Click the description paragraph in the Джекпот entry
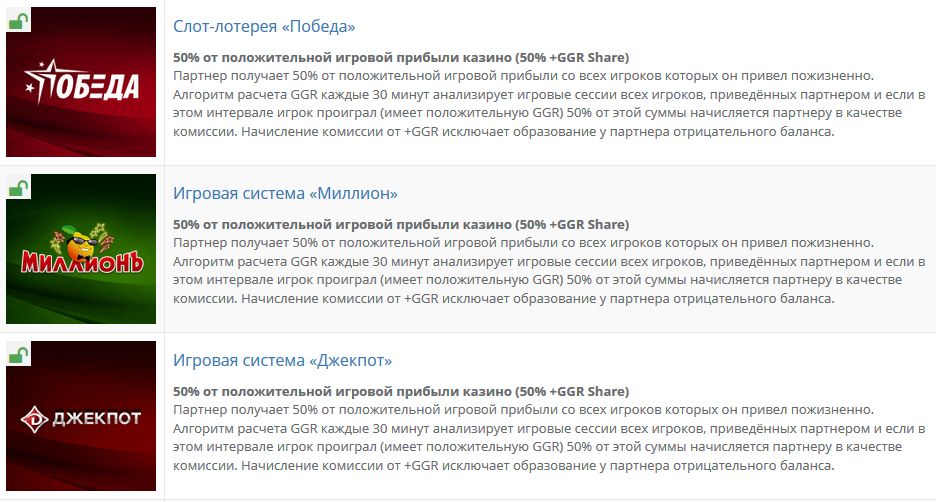This screenshot has height=502, width=936. [x=548, y=438]
